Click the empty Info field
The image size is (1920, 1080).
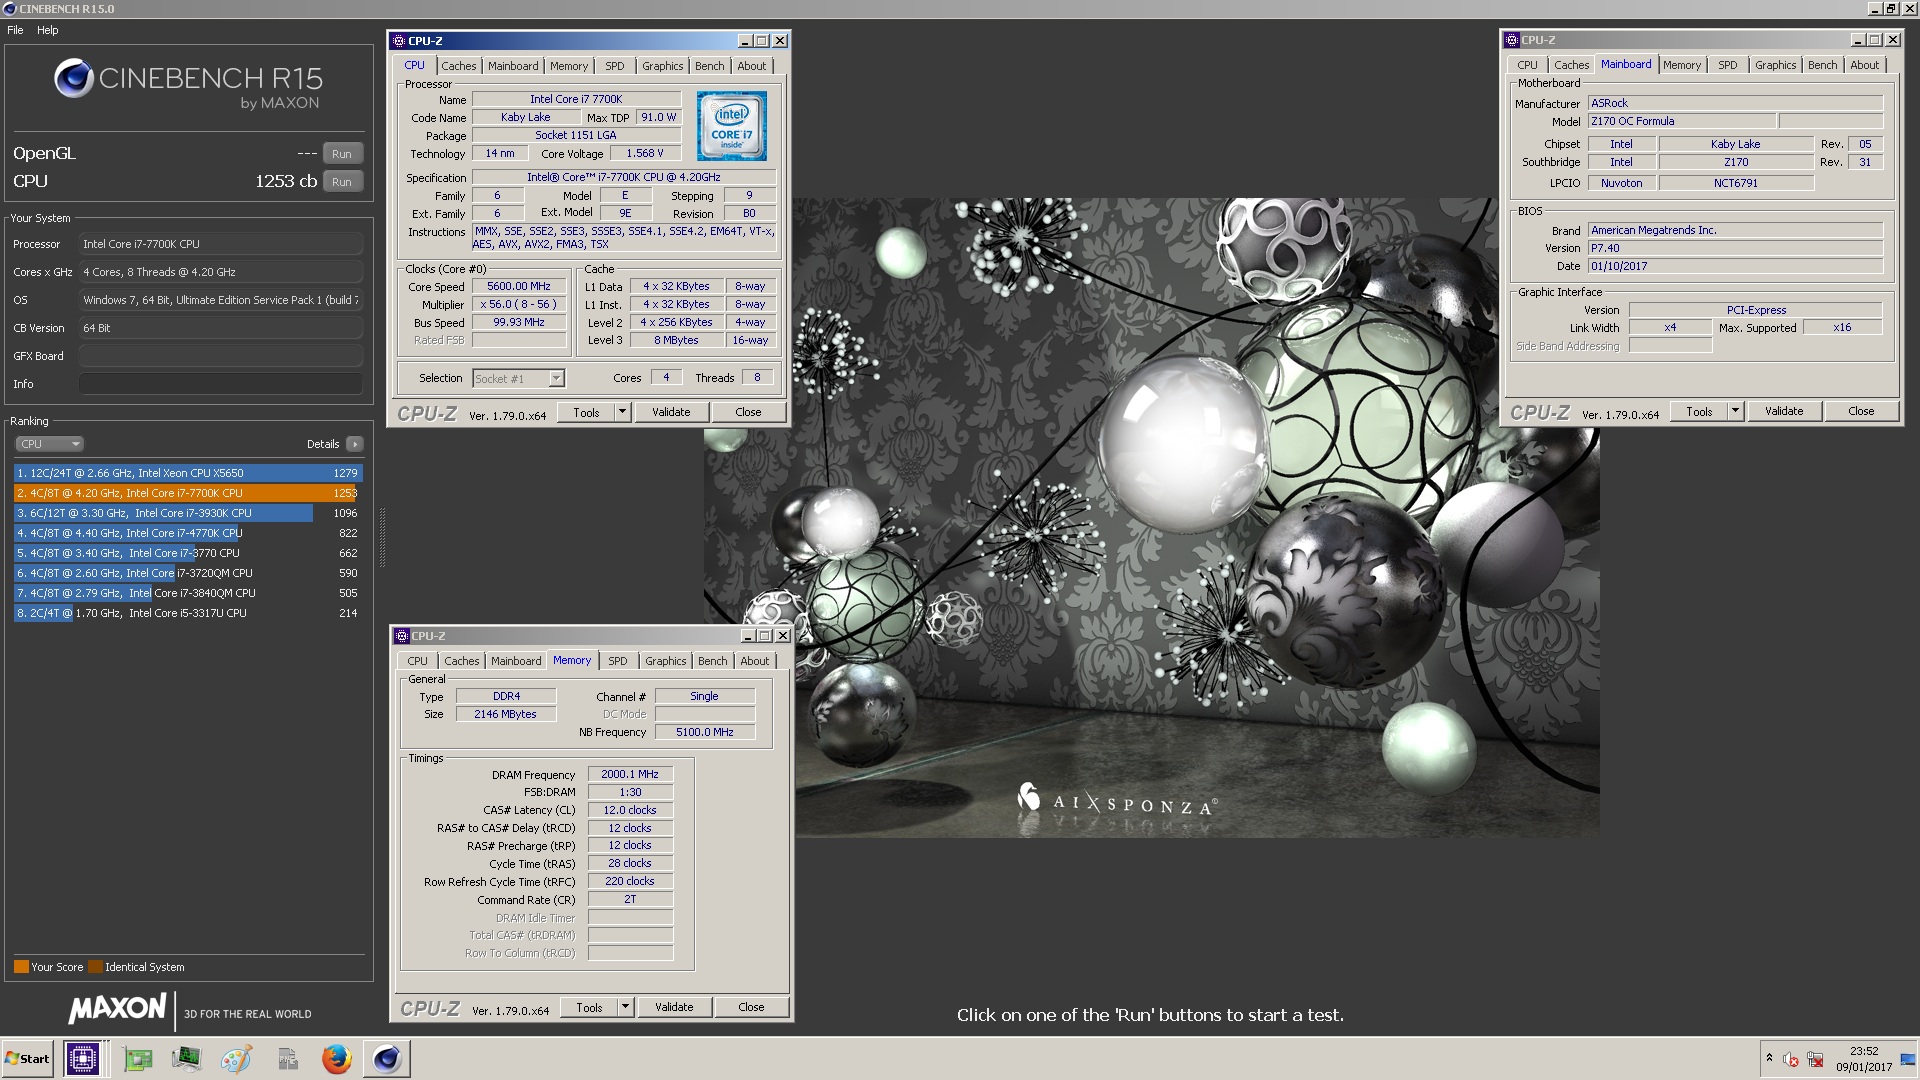click(221, 384)
